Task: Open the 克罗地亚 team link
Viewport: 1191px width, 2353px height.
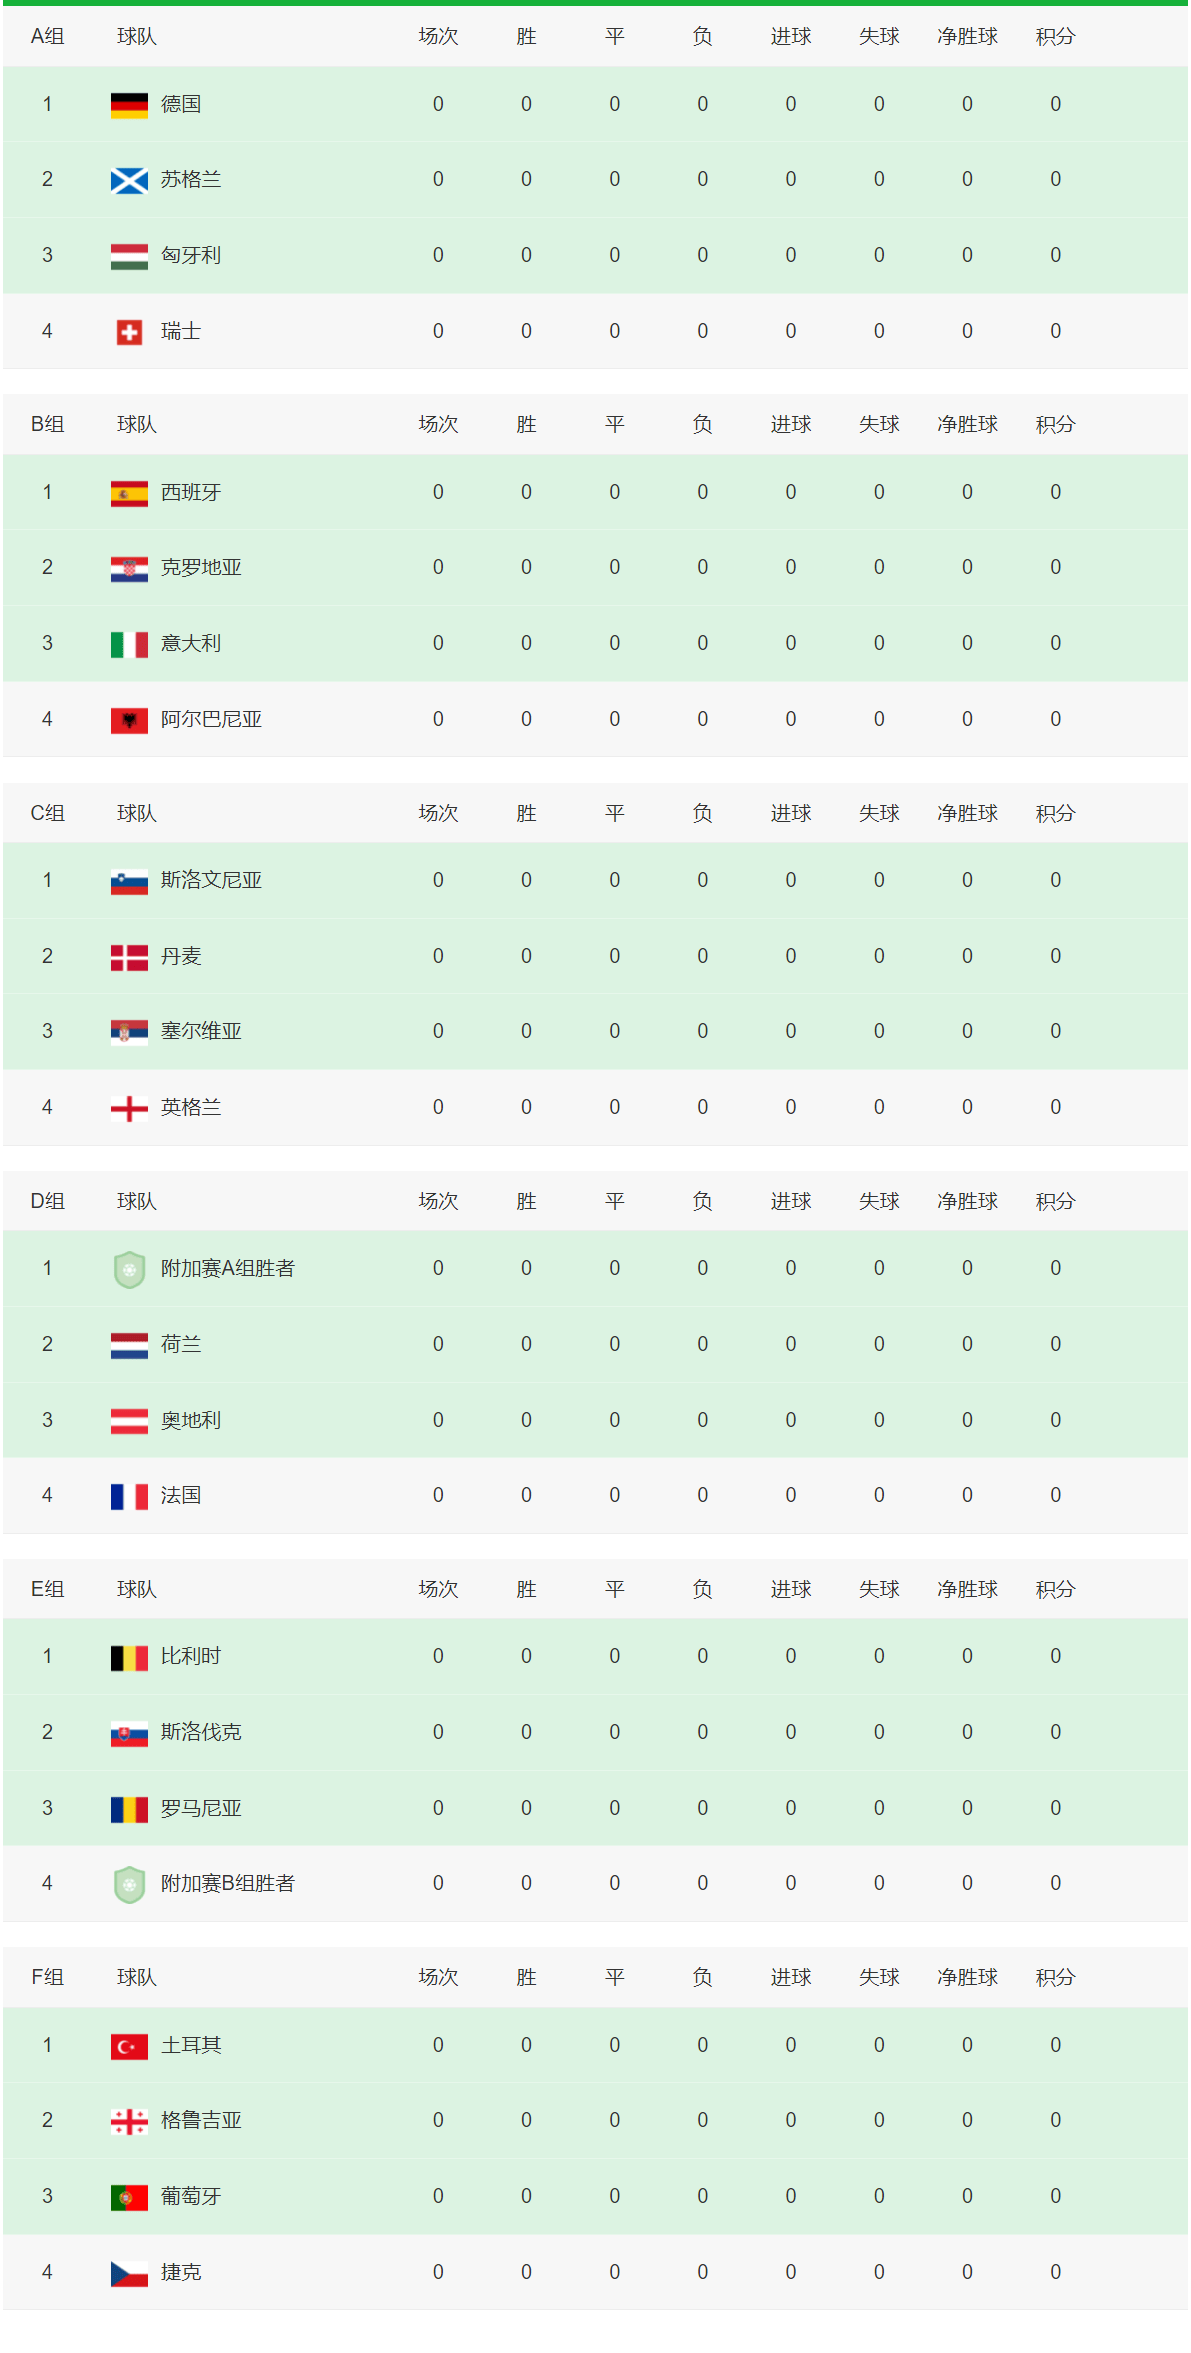Action: tap(201, 568)
